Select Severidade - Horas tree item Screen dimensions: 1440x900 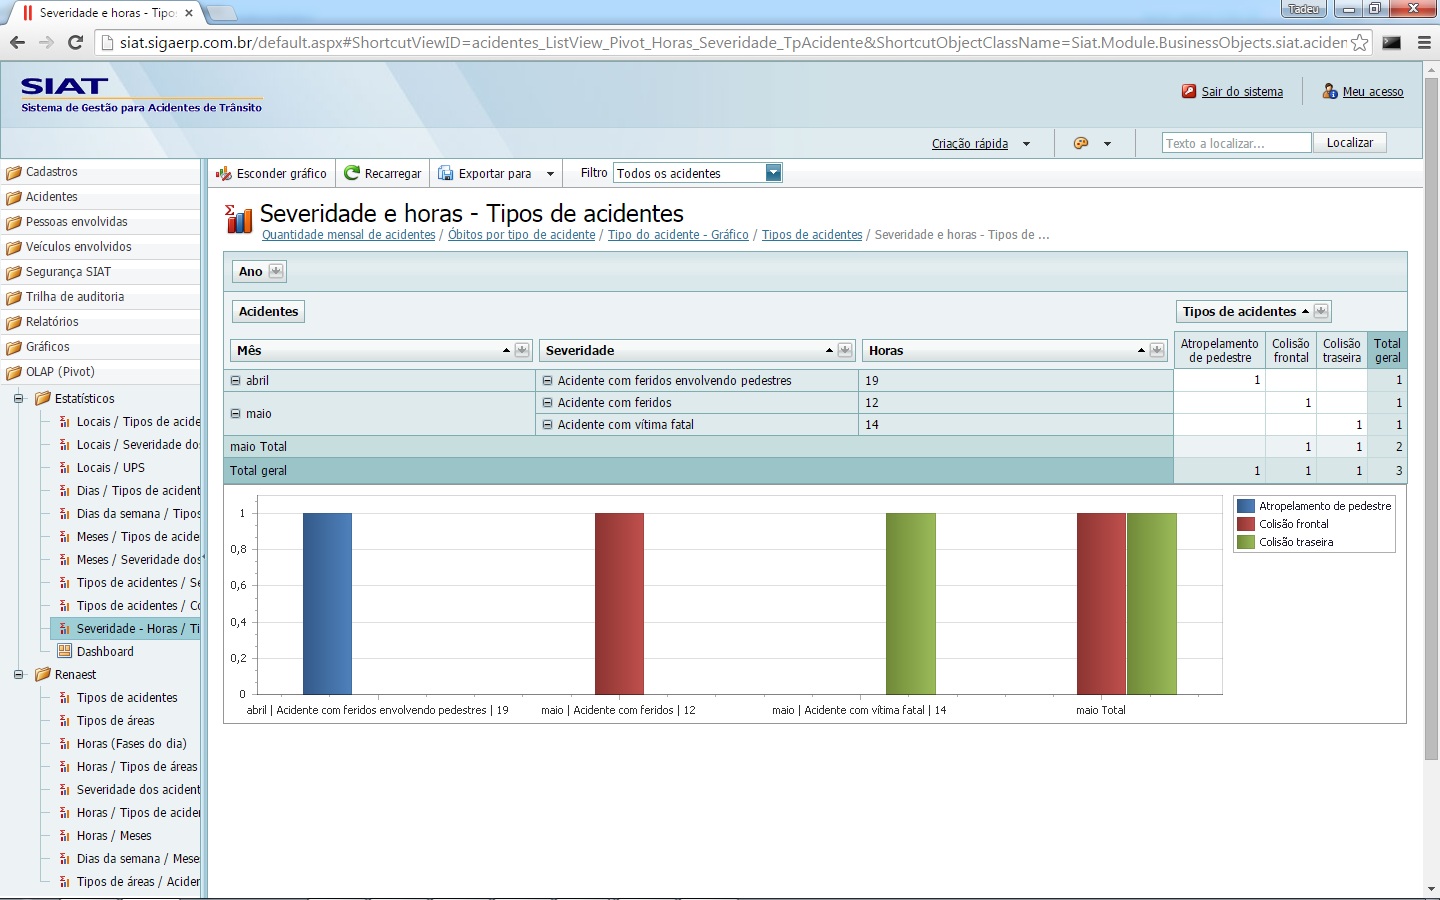(x=126, y=628)
